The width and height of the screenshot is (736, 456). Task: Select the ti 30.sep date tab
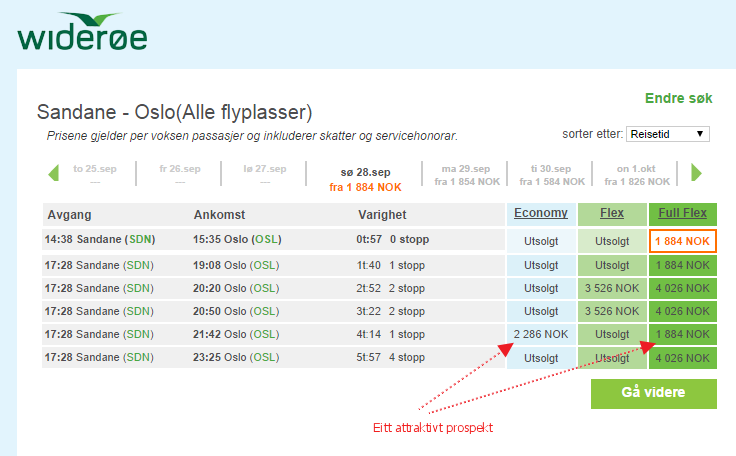click(x=552, y=175)
